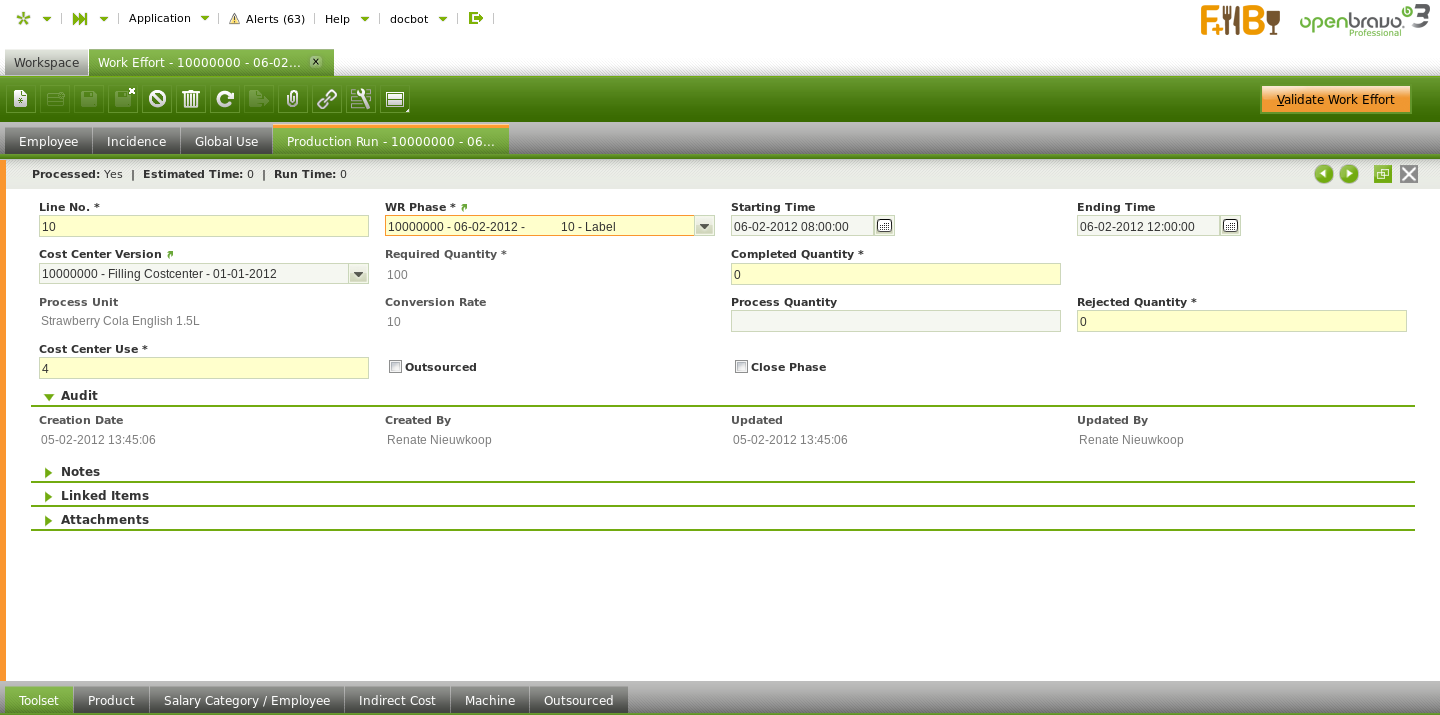
Task: Go to the next record arrow
Action: (1349, 174)
